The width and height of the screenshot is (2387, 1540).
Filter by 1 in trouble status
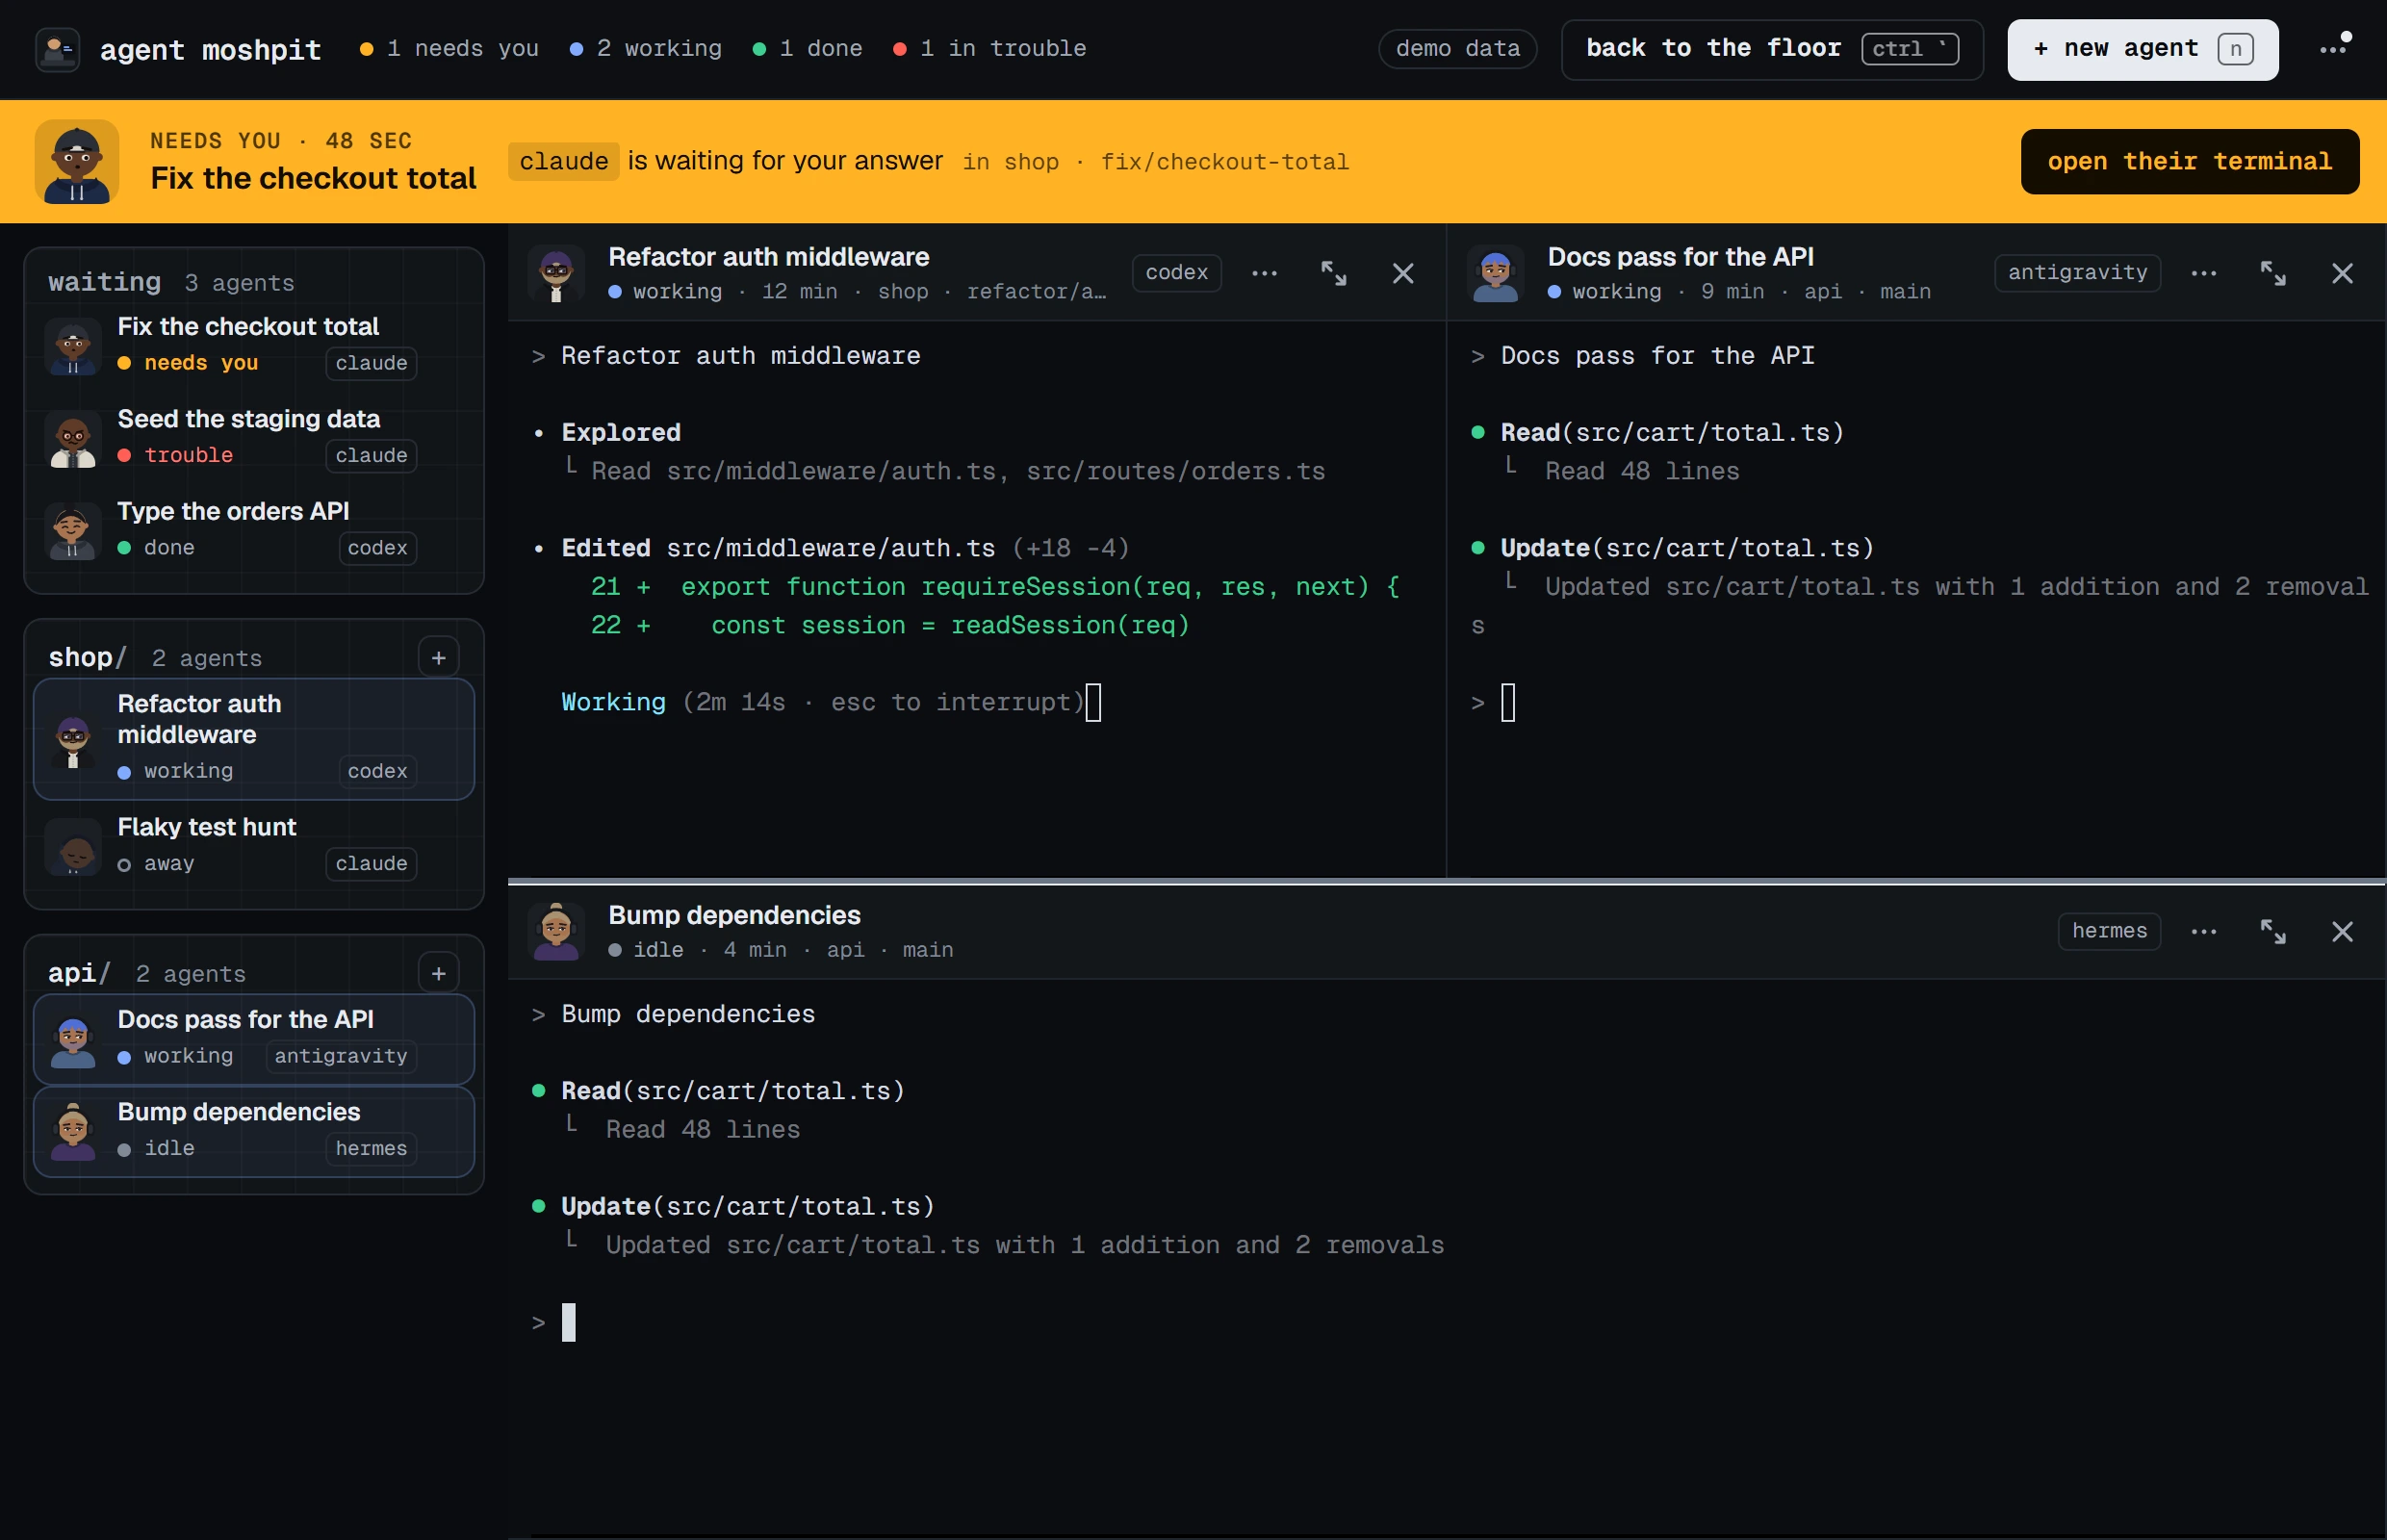[989, 49]
